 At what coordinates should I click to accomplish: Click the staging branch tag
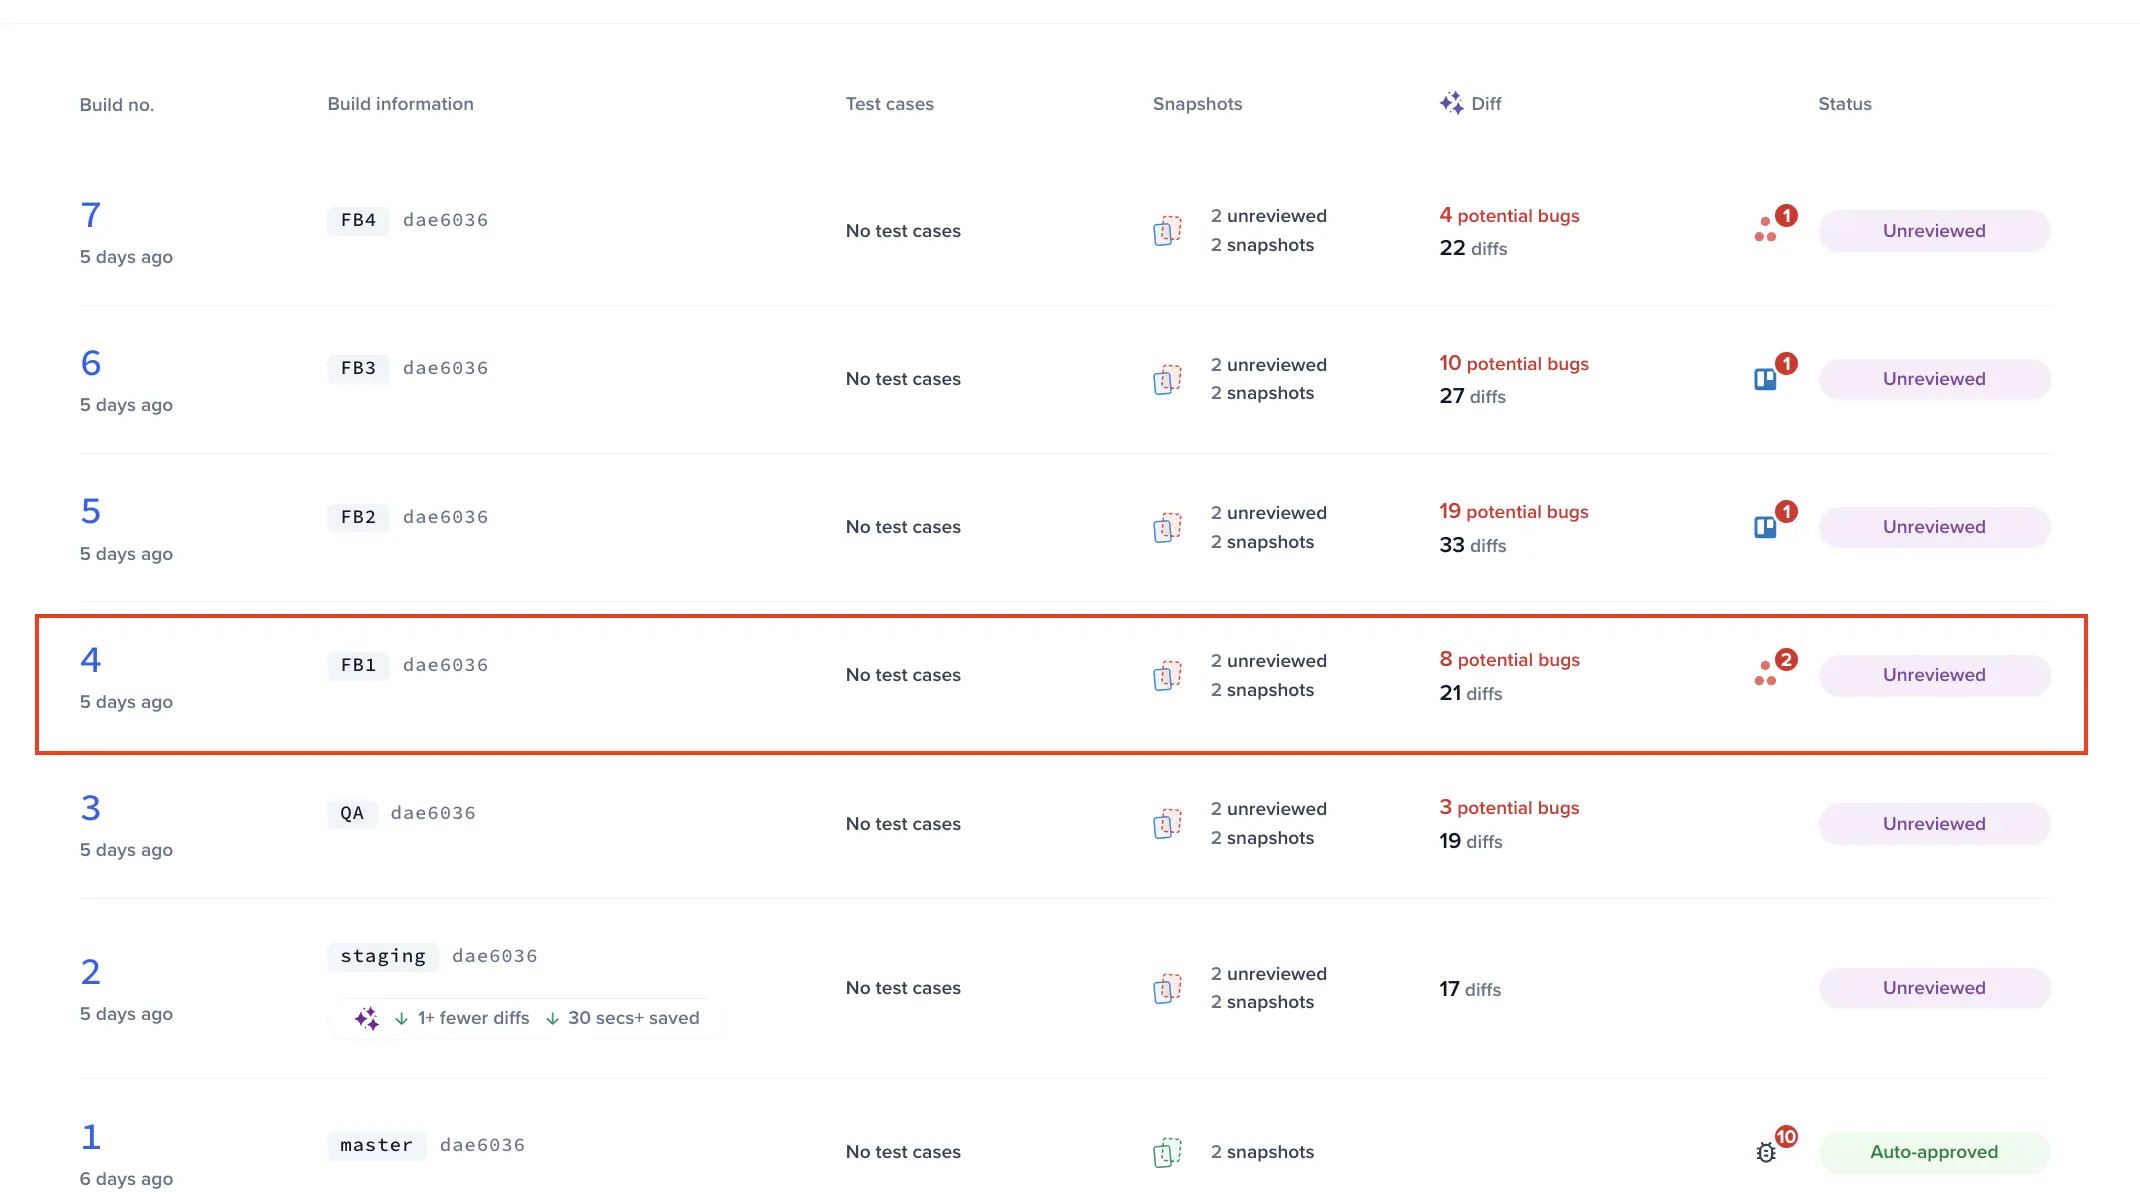tap(383, 956)
